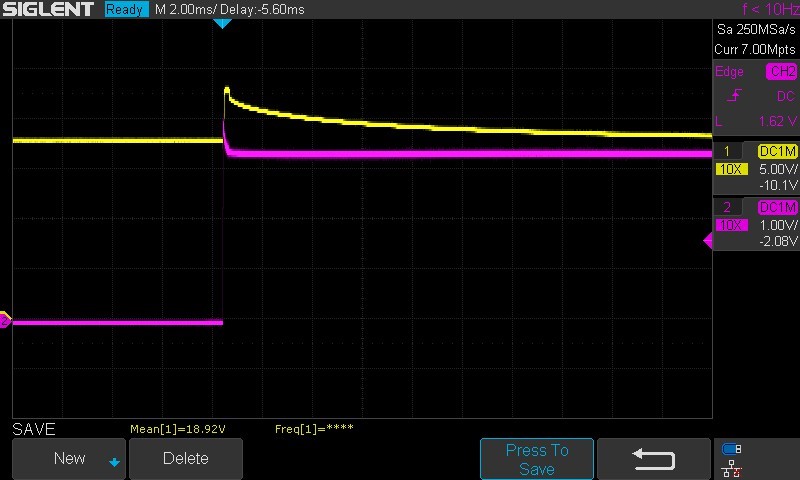
Task: Click channel 1 DC1M coupling badge
Action: tap(778, 151)
